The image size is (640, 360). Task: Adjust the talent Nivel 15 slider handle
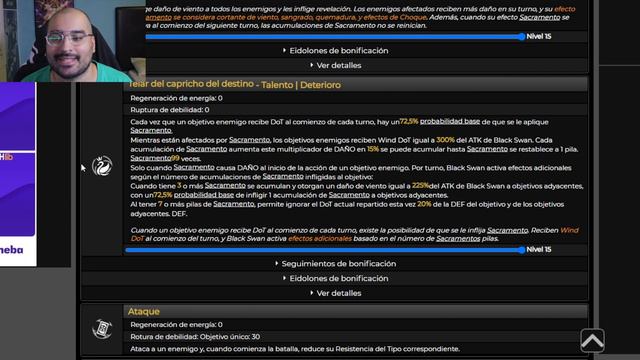coord(521,250)
